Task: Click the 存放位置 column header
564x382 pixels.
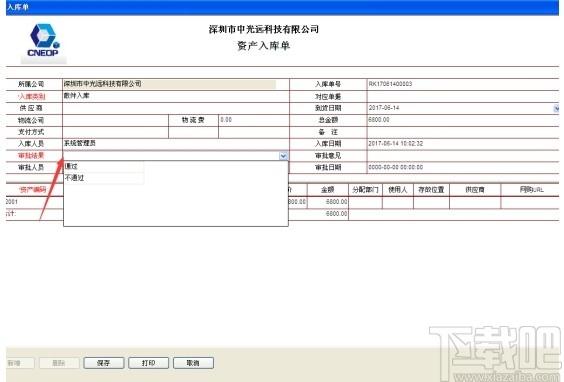Action: click(x=431, y=190)
